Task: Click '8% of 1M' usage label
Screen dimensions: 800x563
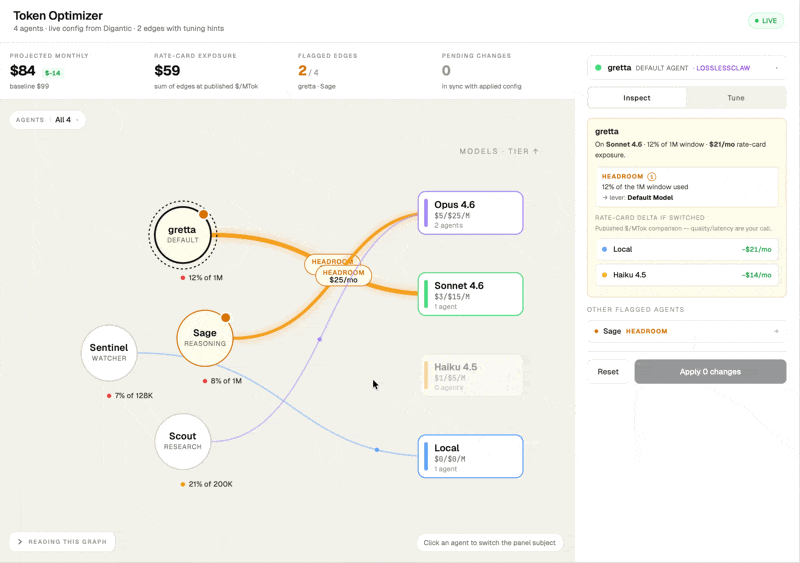Action: [226, 381]
